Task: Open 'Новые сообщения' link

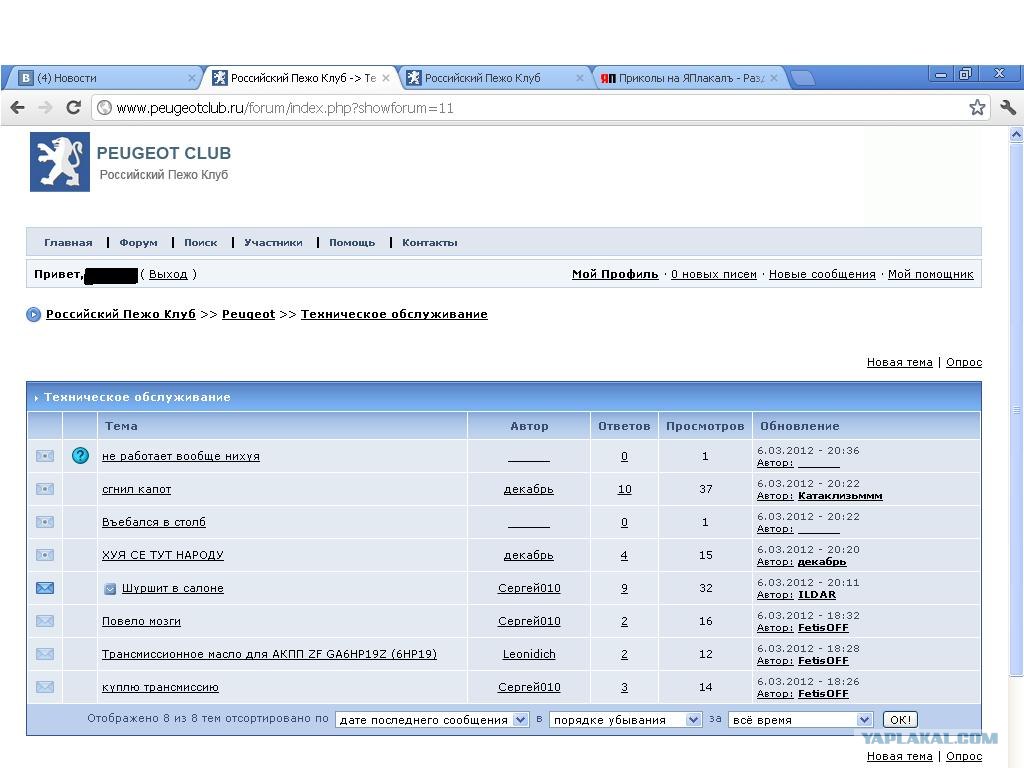Action: (x=822, y=274)
